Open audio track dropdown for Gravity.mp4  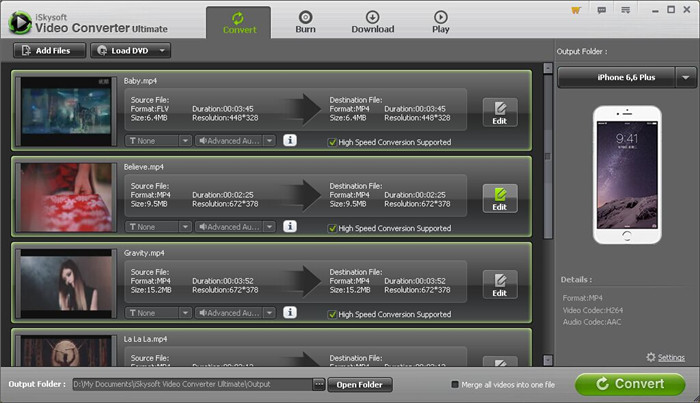pos(235,313)
